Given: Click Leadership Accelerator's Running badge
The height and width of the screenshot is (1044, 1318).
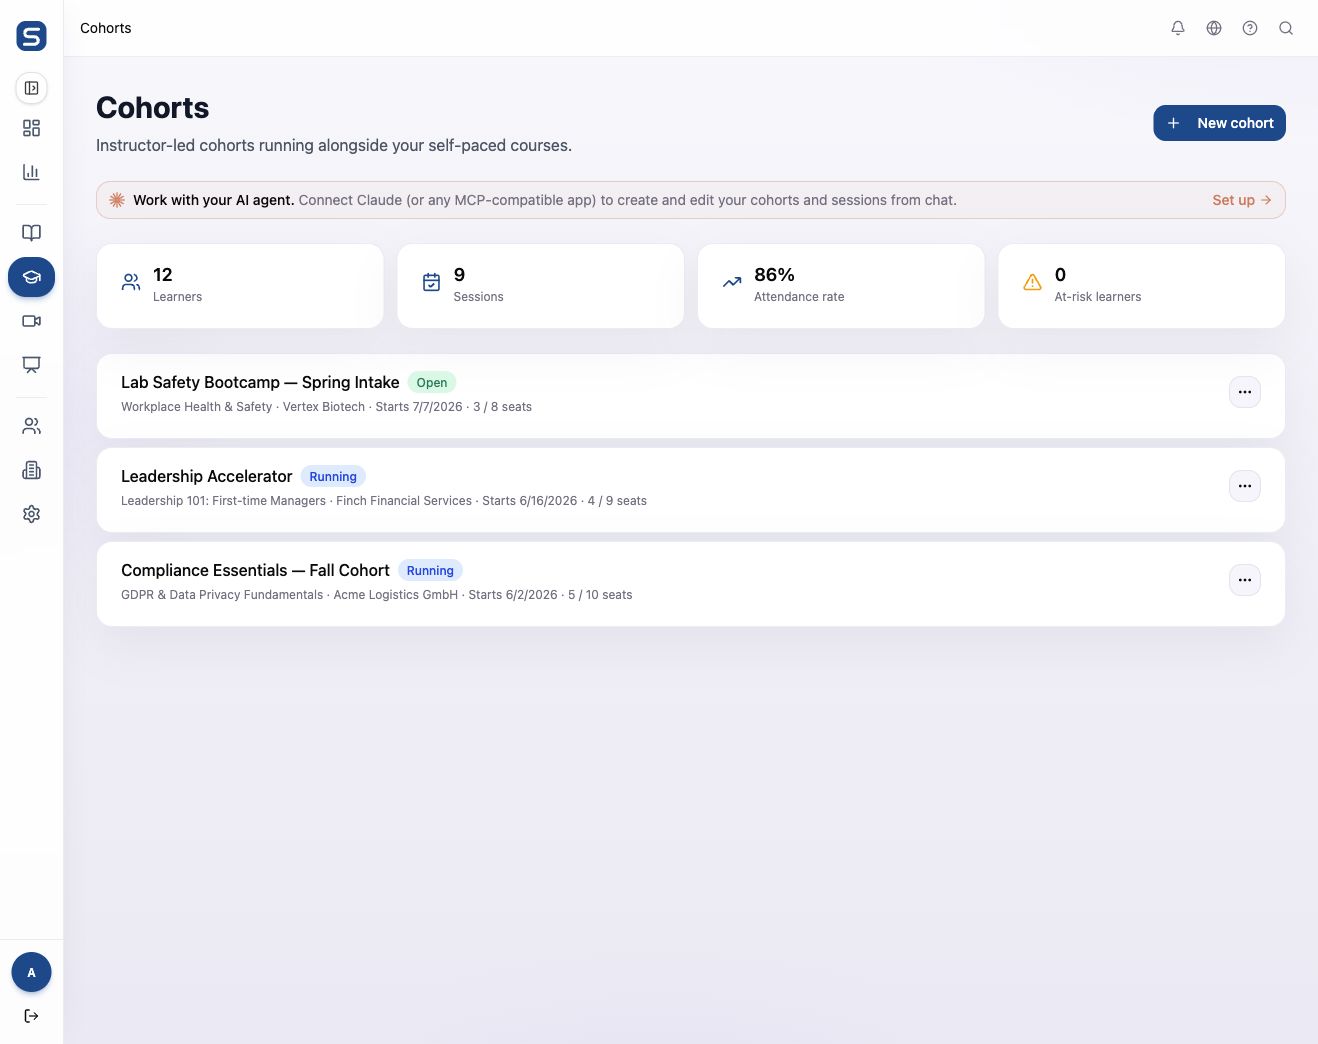Looking at the screenshot, I should point(333,477).
